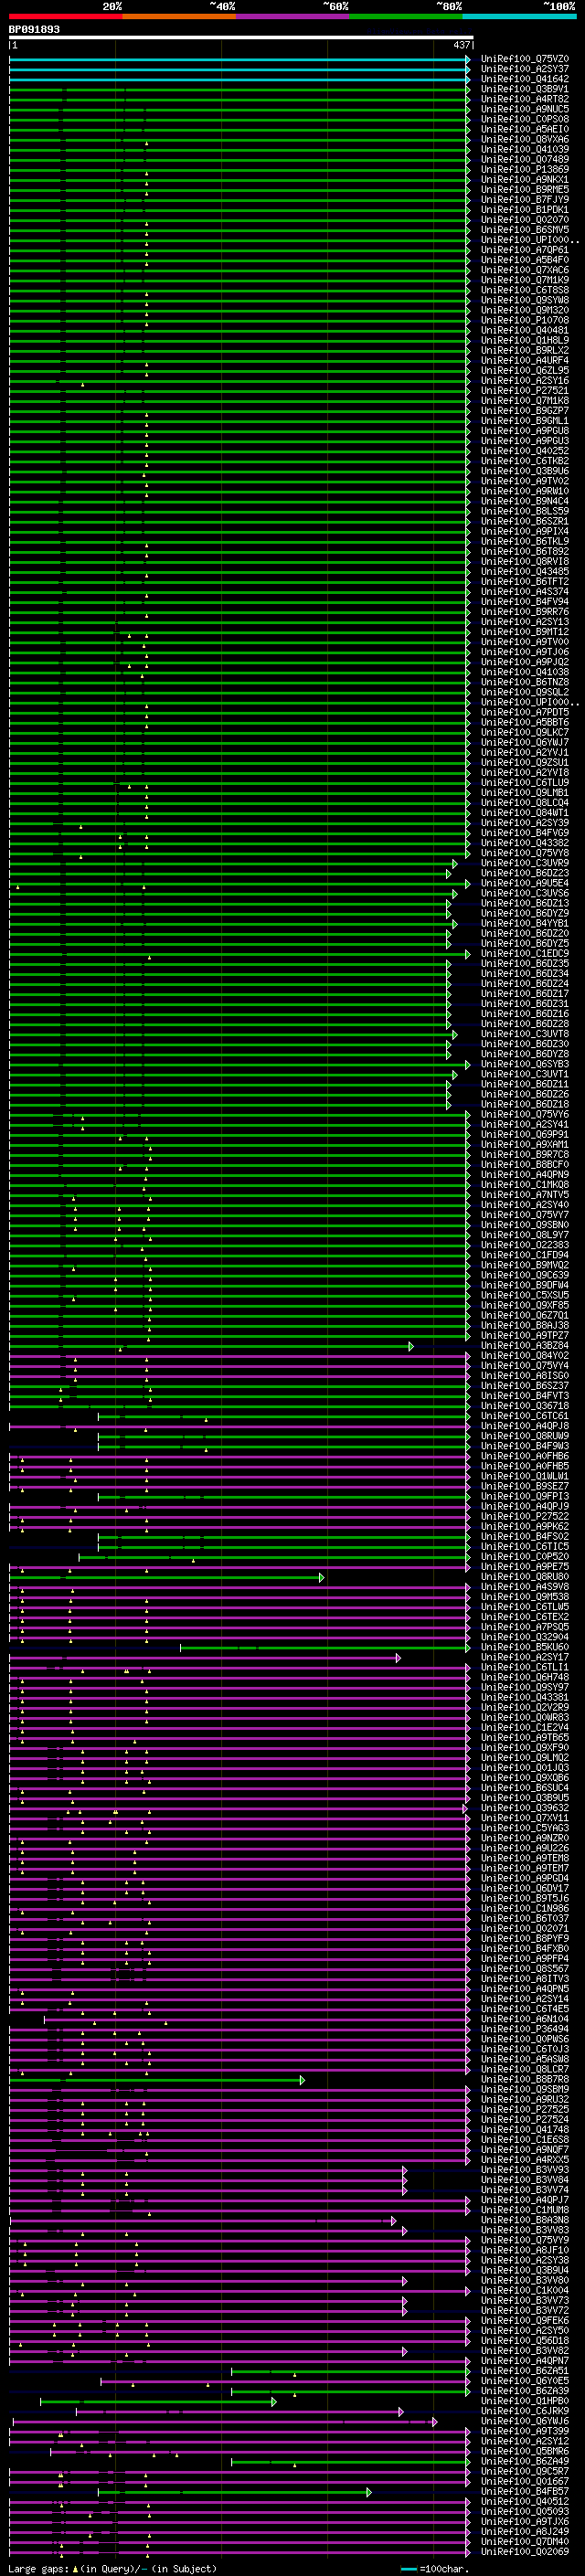Click label UniRef100_A2SY17
The image size is (585, 2576).
[525, 1657]
